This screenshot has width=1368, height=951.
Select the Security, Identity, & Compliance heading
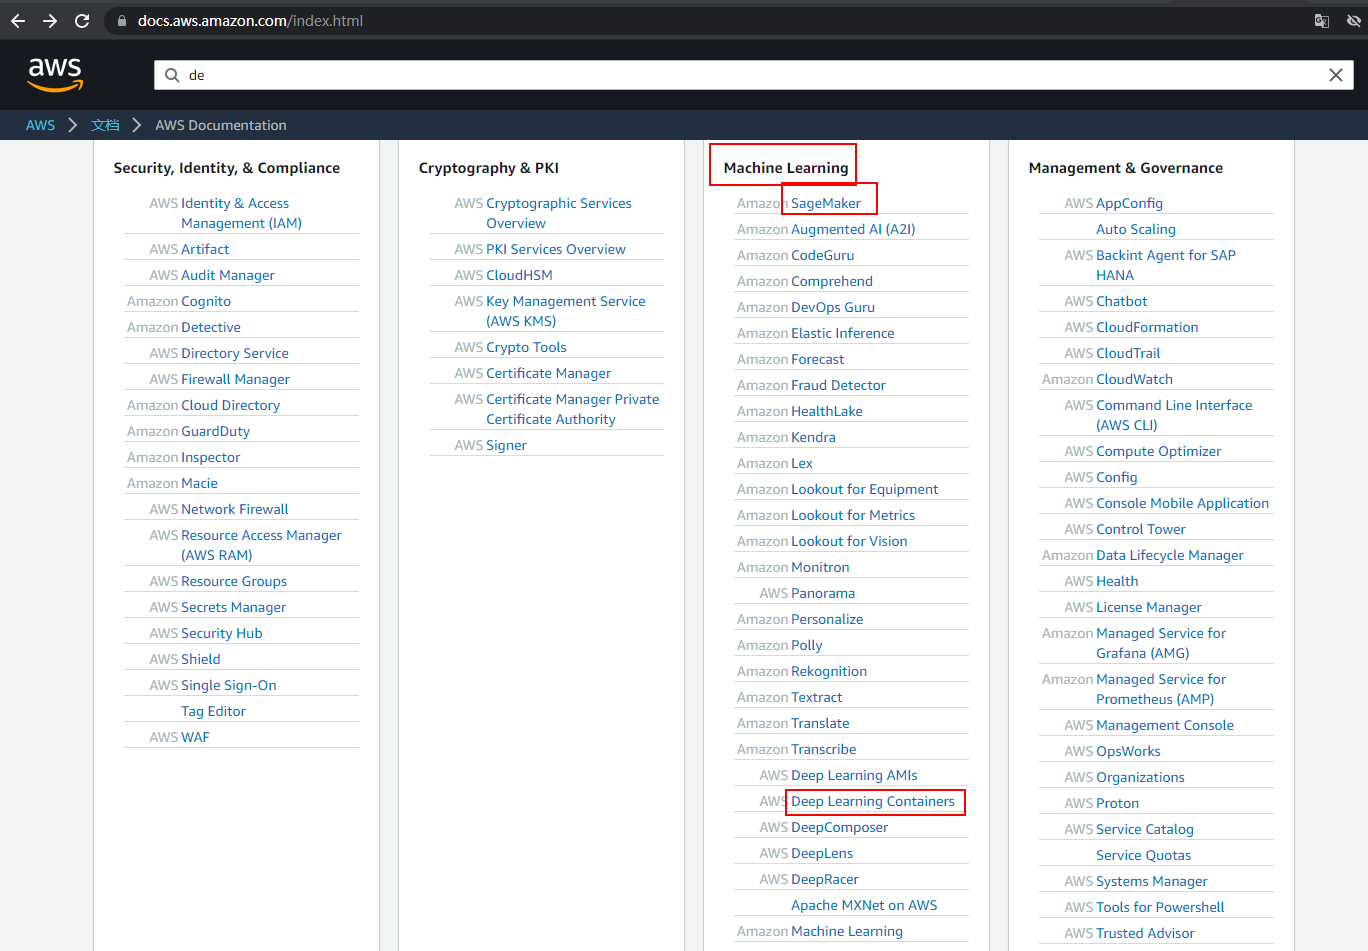tap(227, 168)
